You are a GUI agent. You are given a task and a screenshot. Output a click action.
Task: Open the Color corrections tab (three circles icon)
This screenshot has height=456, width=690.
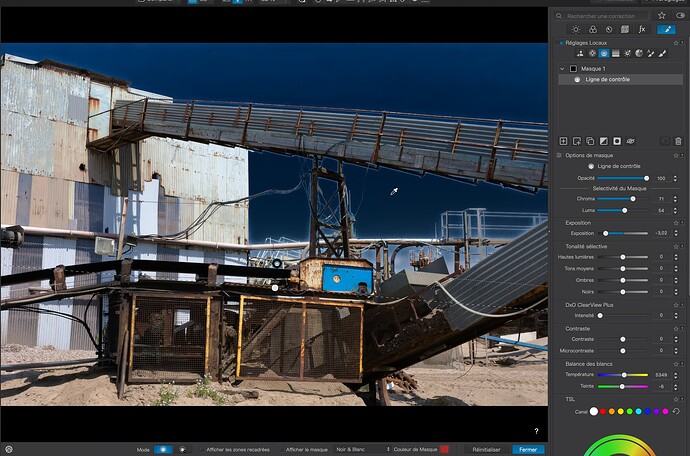(x=593, y=29)
